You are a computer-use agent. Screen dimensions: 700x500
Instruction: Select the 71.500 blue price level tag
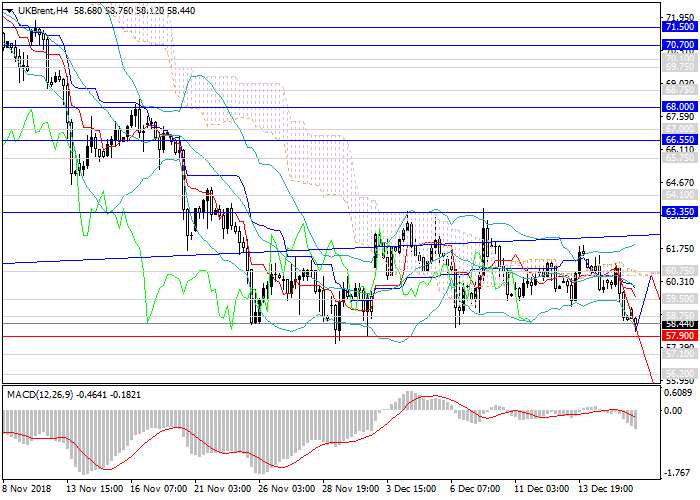(680, 29)
